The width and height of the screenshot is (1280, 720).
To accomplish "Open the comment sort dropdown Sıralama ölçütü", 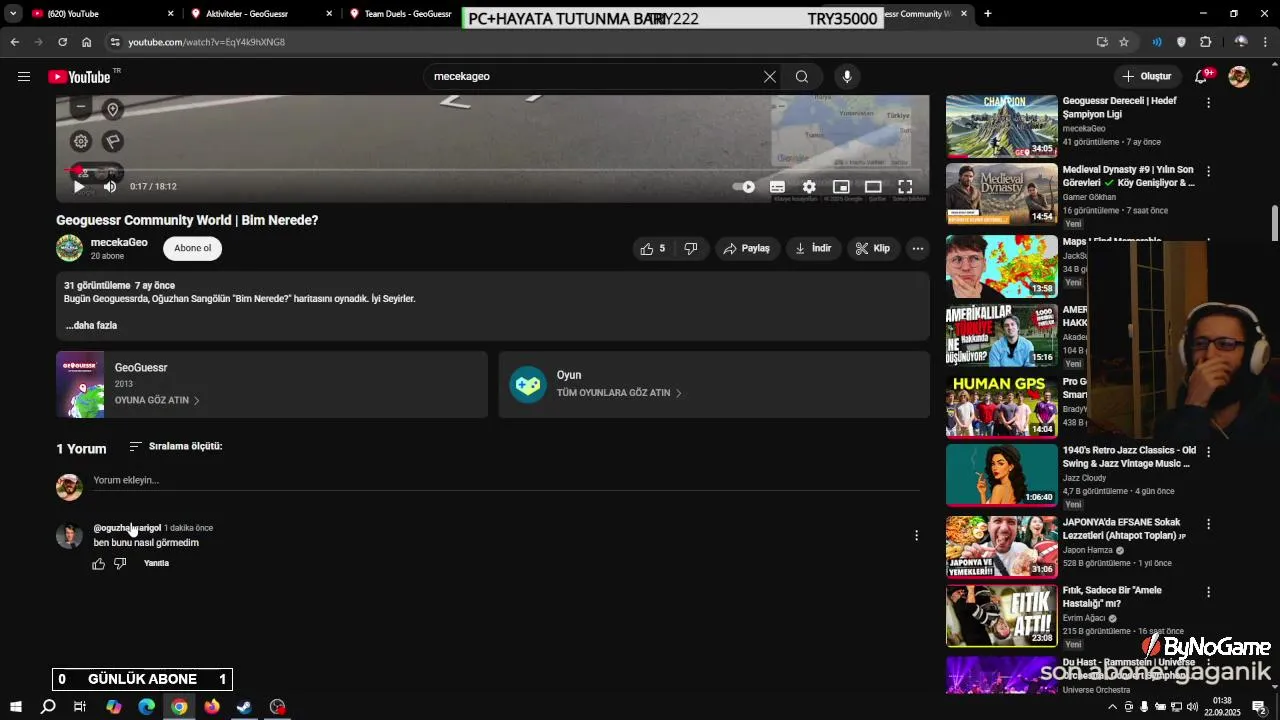I will click(x=176, y=446).
